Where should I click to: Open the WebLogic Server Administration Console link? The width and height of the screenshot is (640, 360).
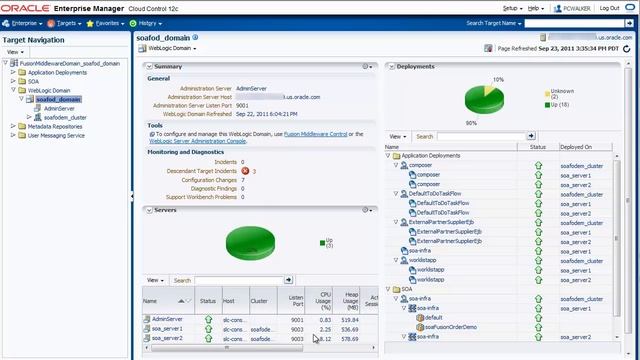[x=198, y=141]
